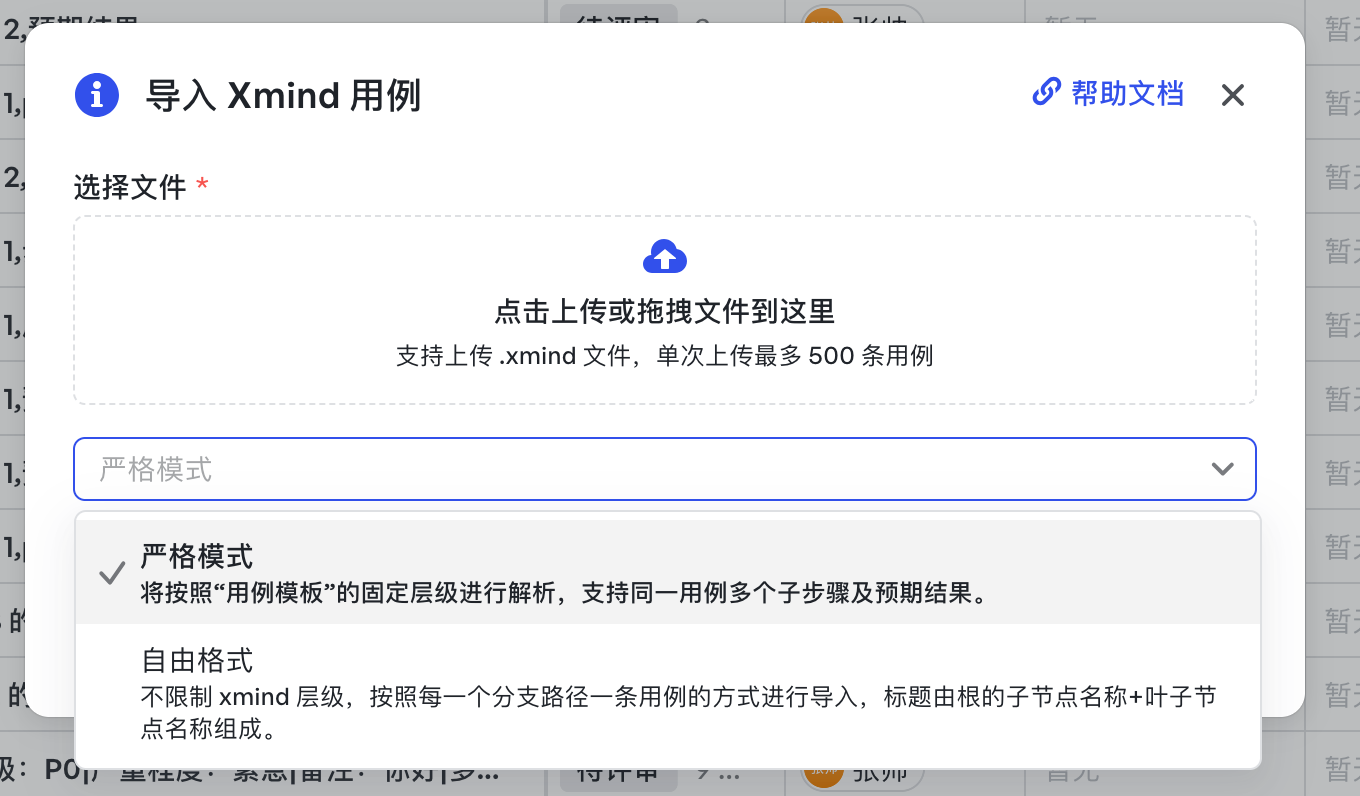
Task: Open the 帮助文档 help link
Action: click(1108, 94)
